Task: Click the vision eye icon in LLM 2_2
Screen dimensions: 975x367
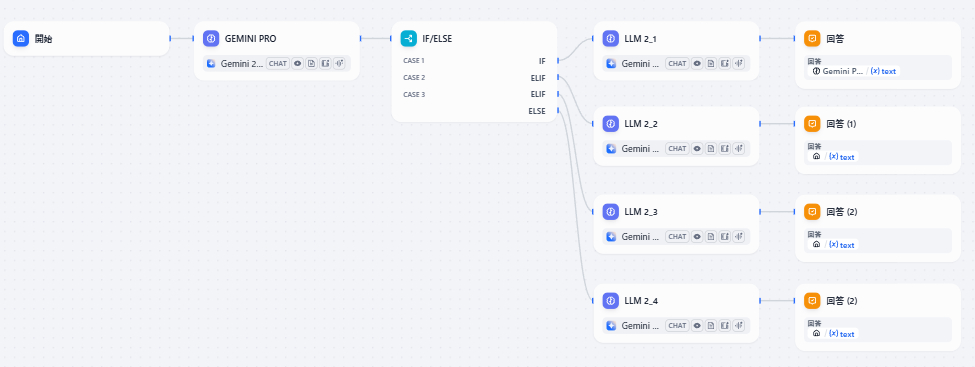Action: point(697,149)
